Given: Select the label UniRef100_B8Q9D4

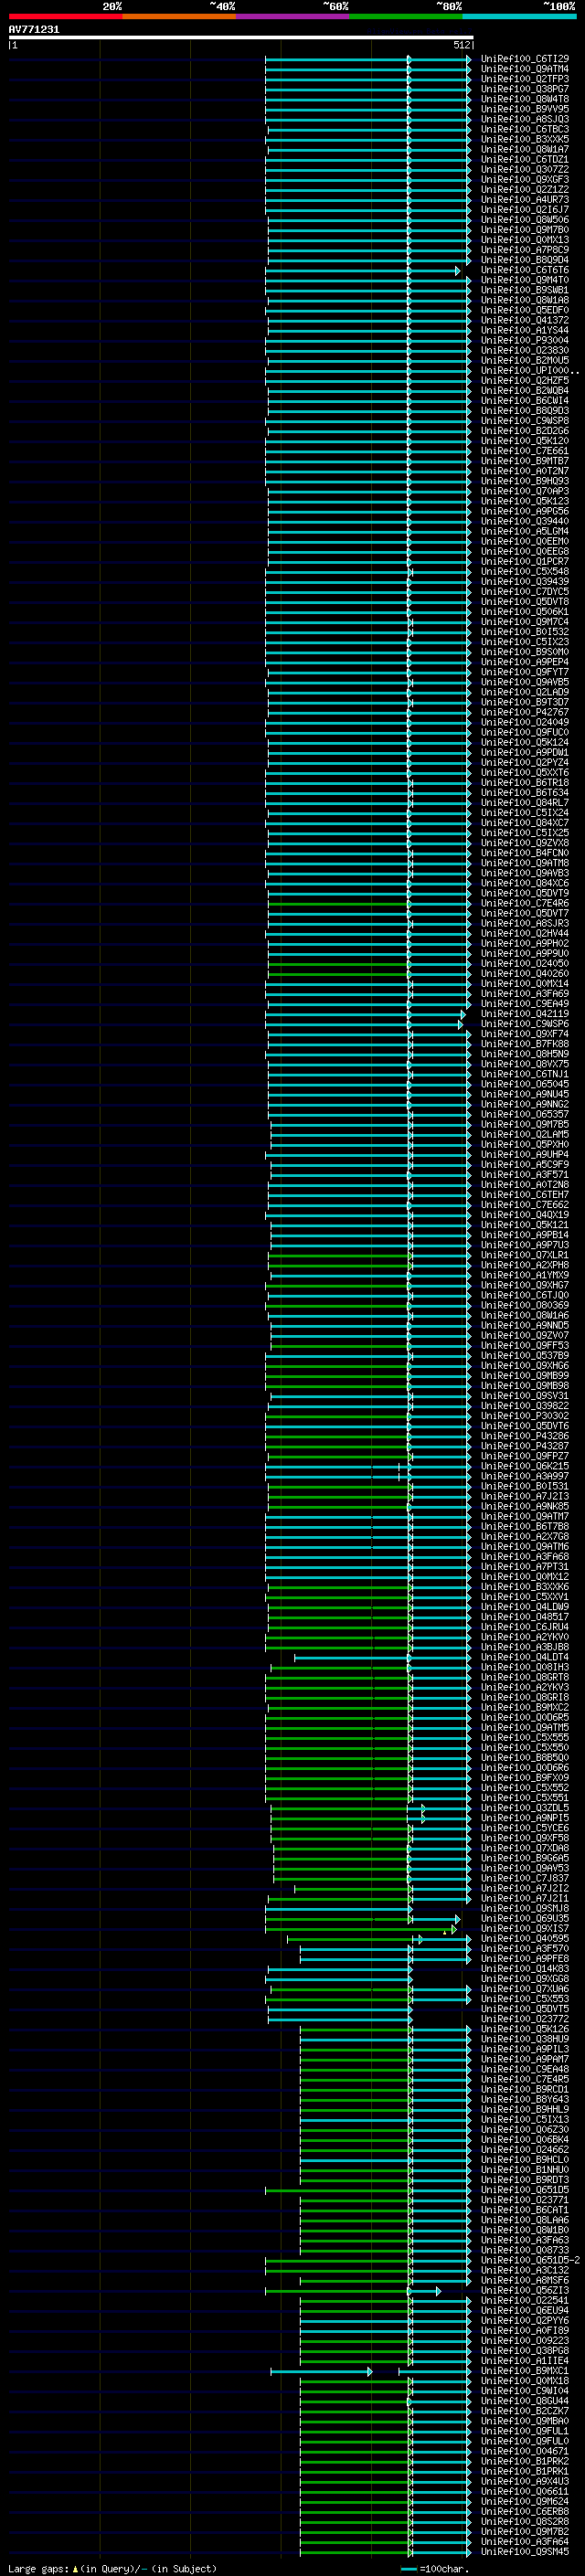Looking at the screenshot, I should click(525, 260).
